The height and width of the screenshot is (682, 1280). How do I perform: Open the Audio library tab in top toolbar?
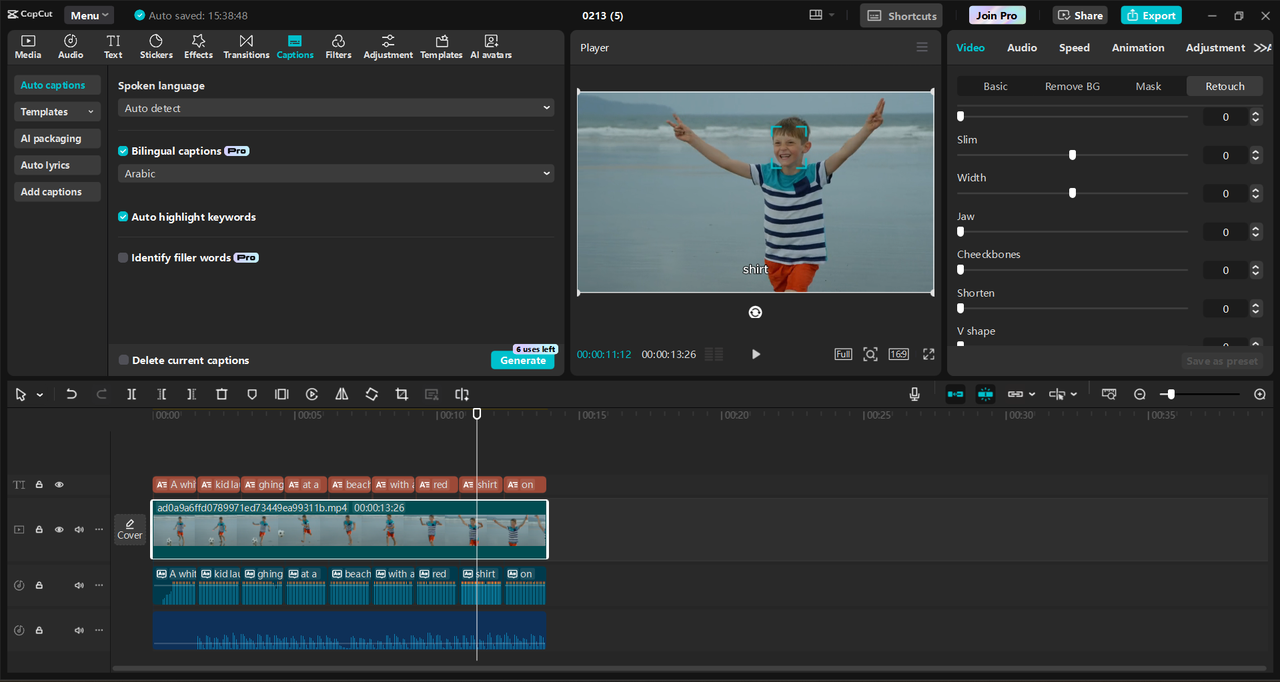click(71, 47)
